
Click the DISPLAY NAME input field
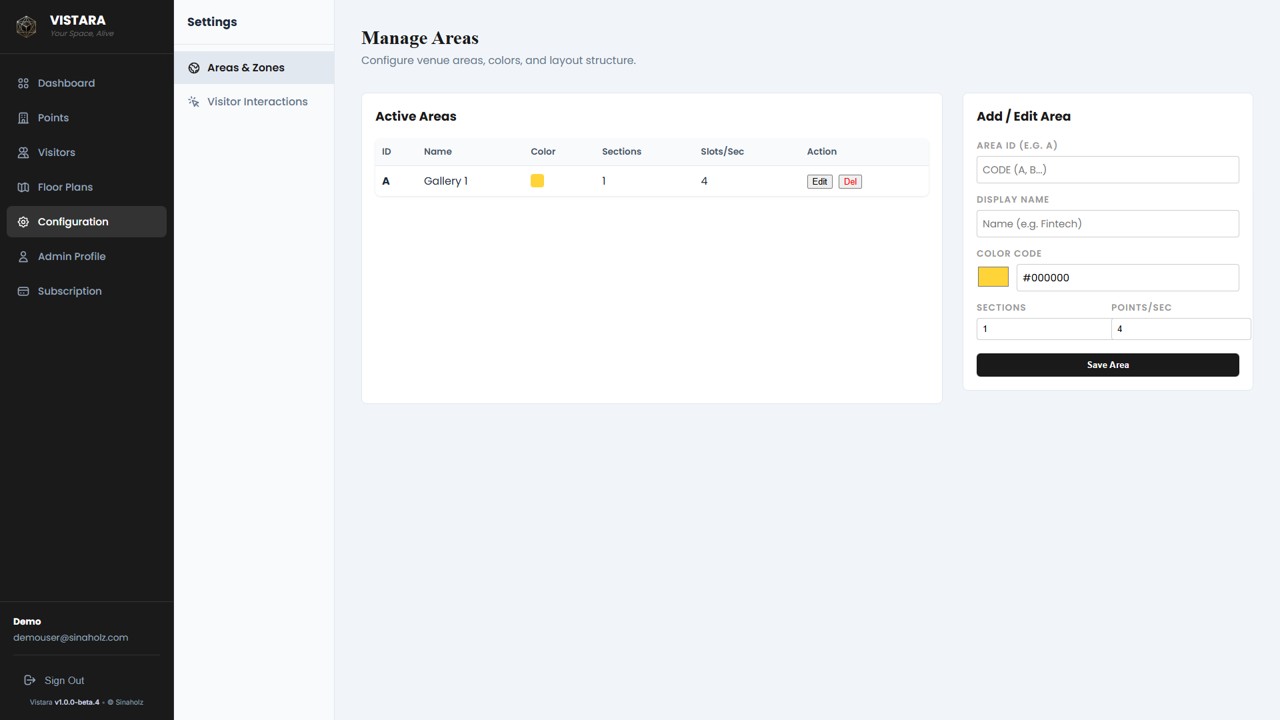coord(1107,223)
